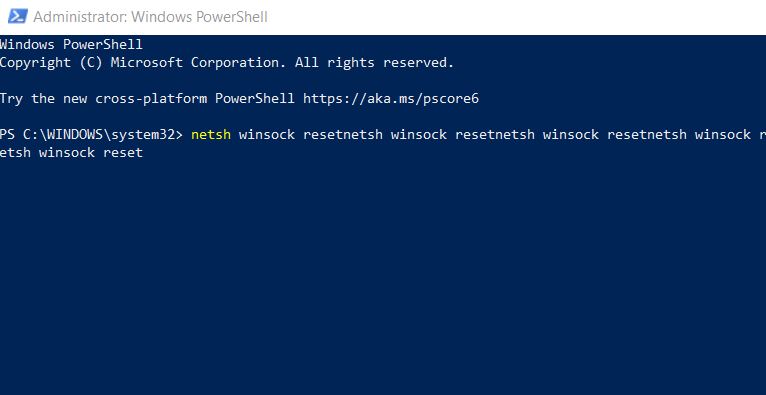The image size is (766, 395).
Task: Click the 'Administrator: Windows PowerShell' window title
Action: [150, 17]
